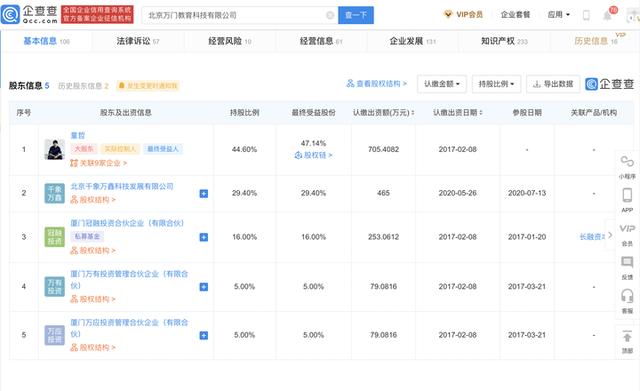Open 长融资 related product link
640x391 pixels.
[x=592, y=237]
